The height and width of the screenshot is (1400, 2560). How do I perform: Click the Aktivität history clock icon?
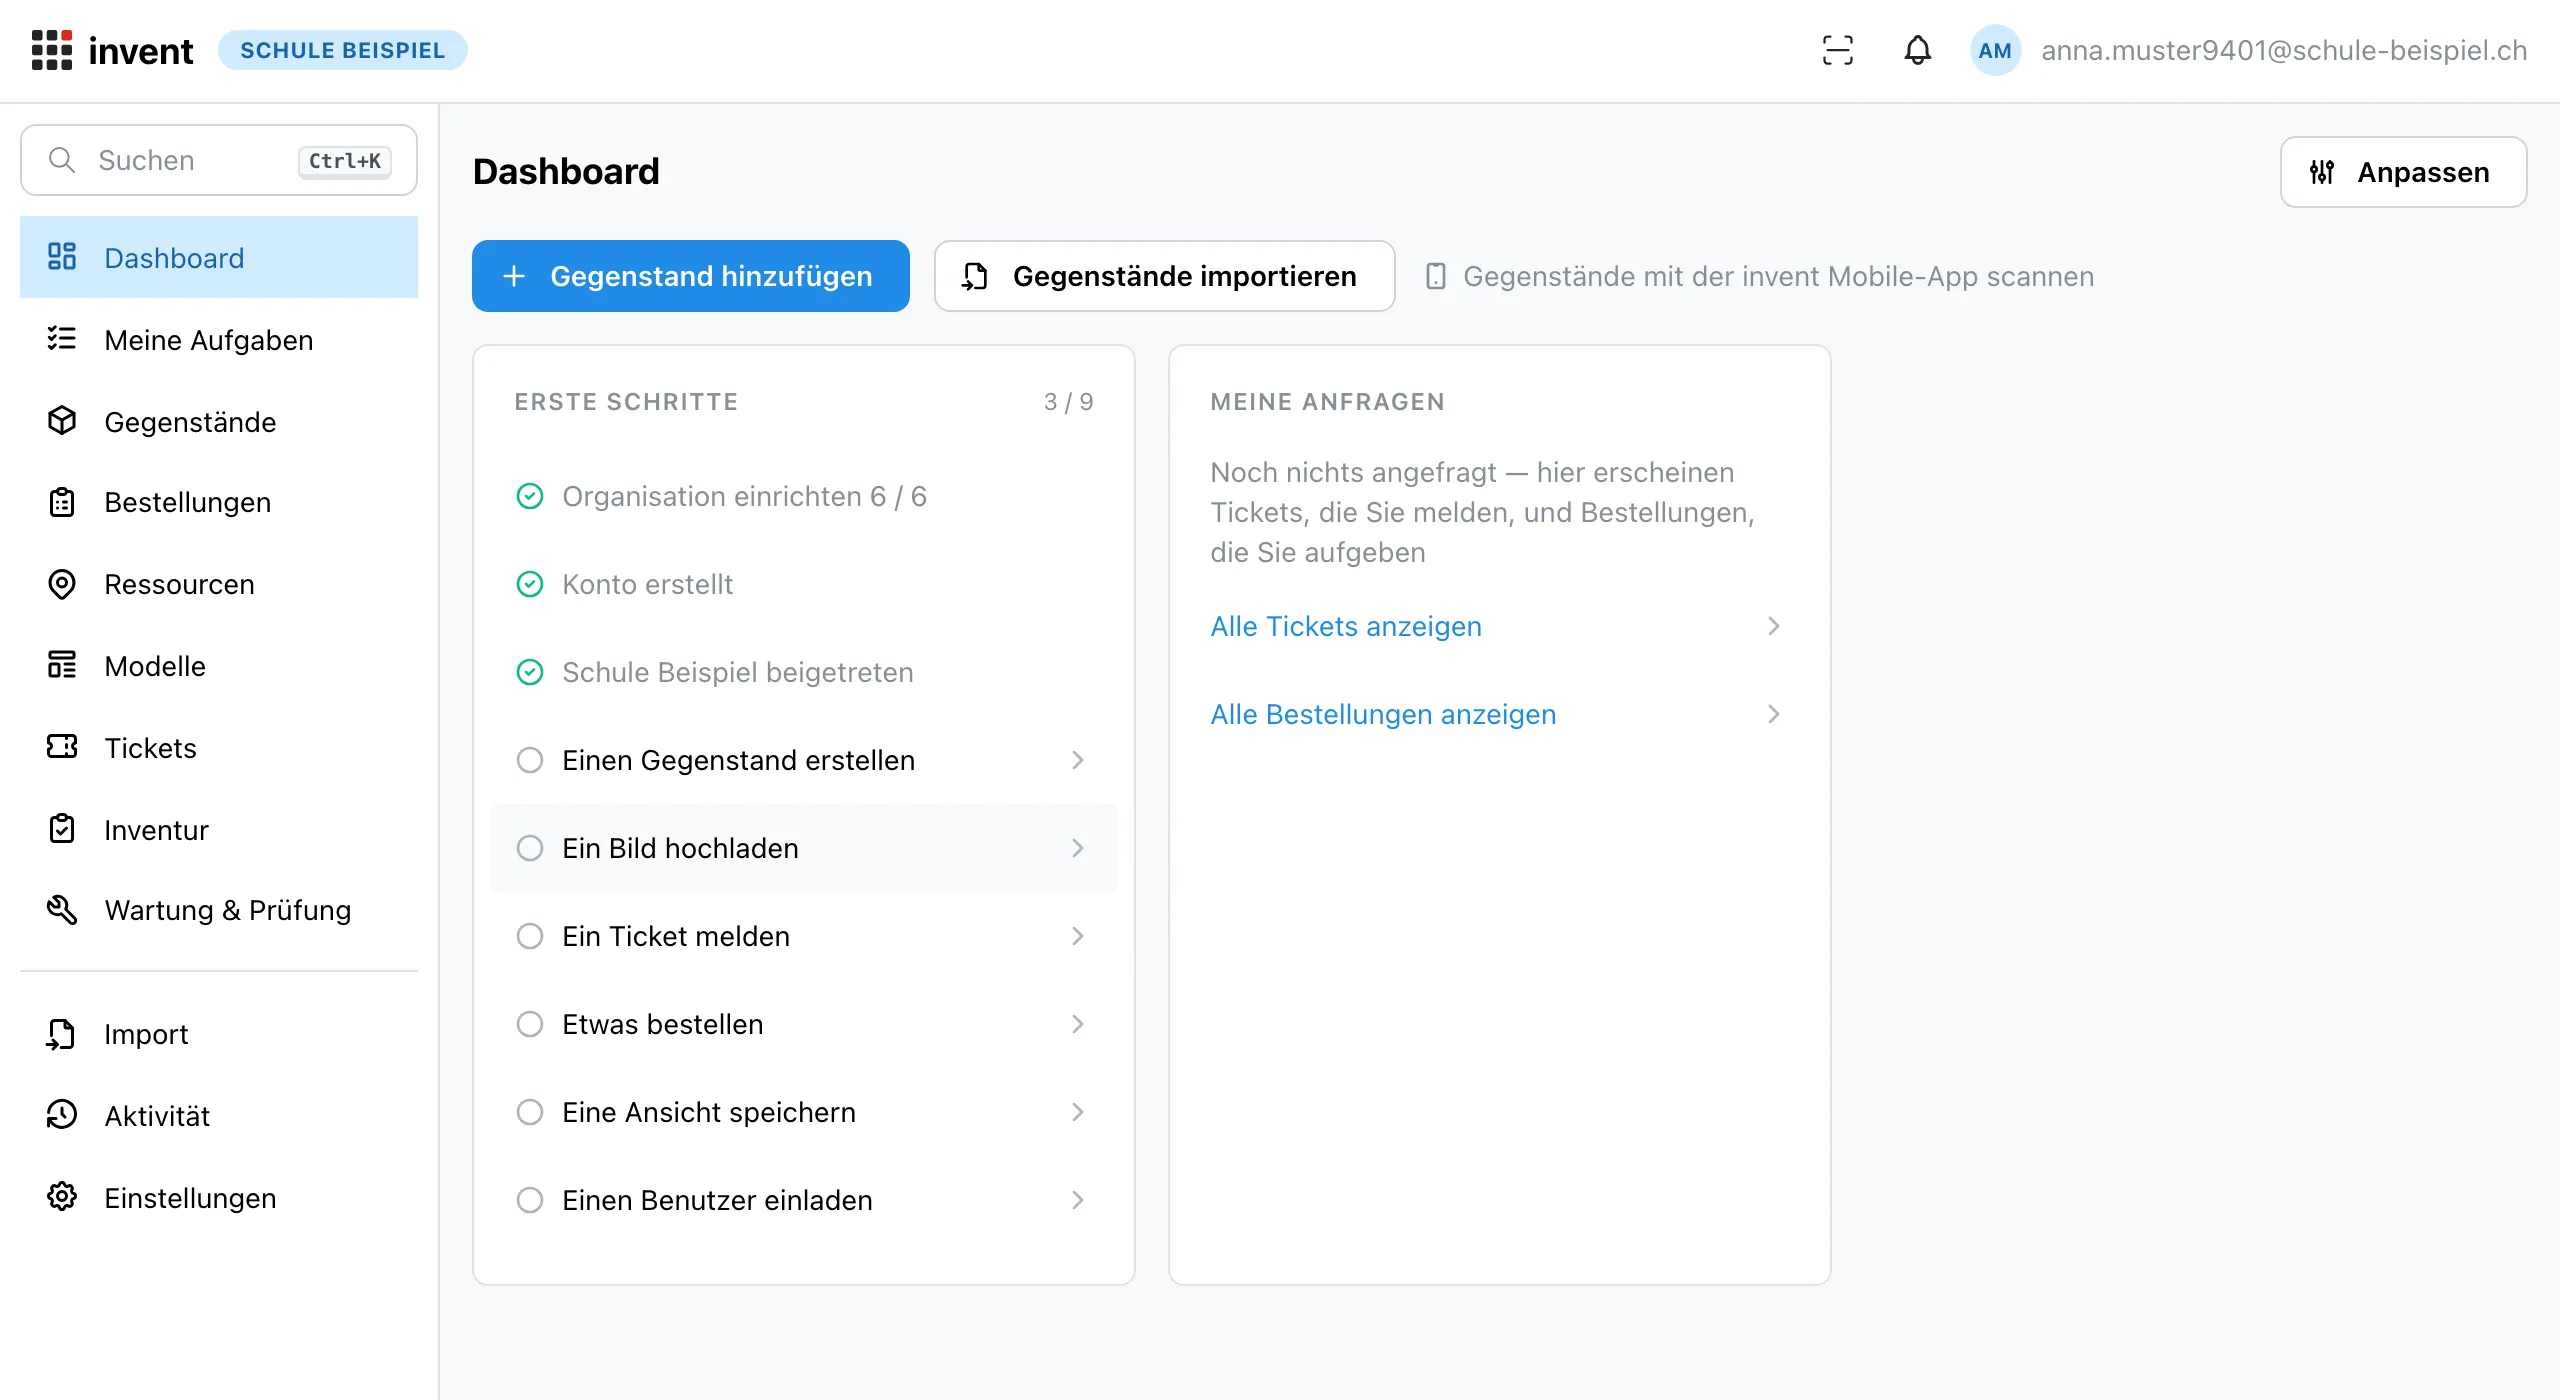tap(62, 1115)
